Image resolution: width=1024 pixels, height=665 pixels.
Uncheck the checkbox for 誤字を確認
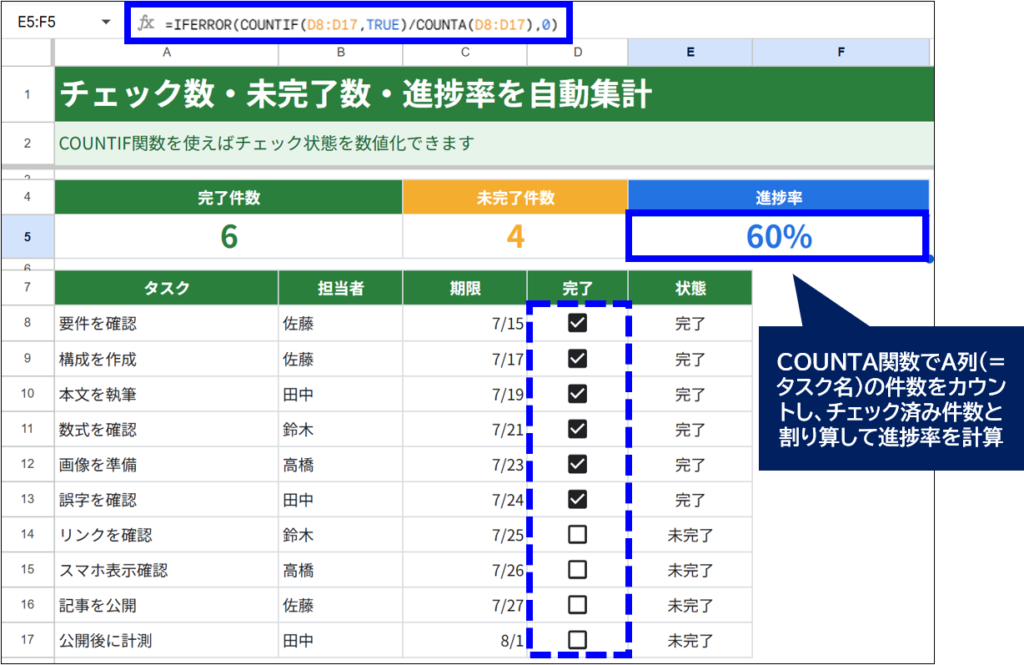577,499
